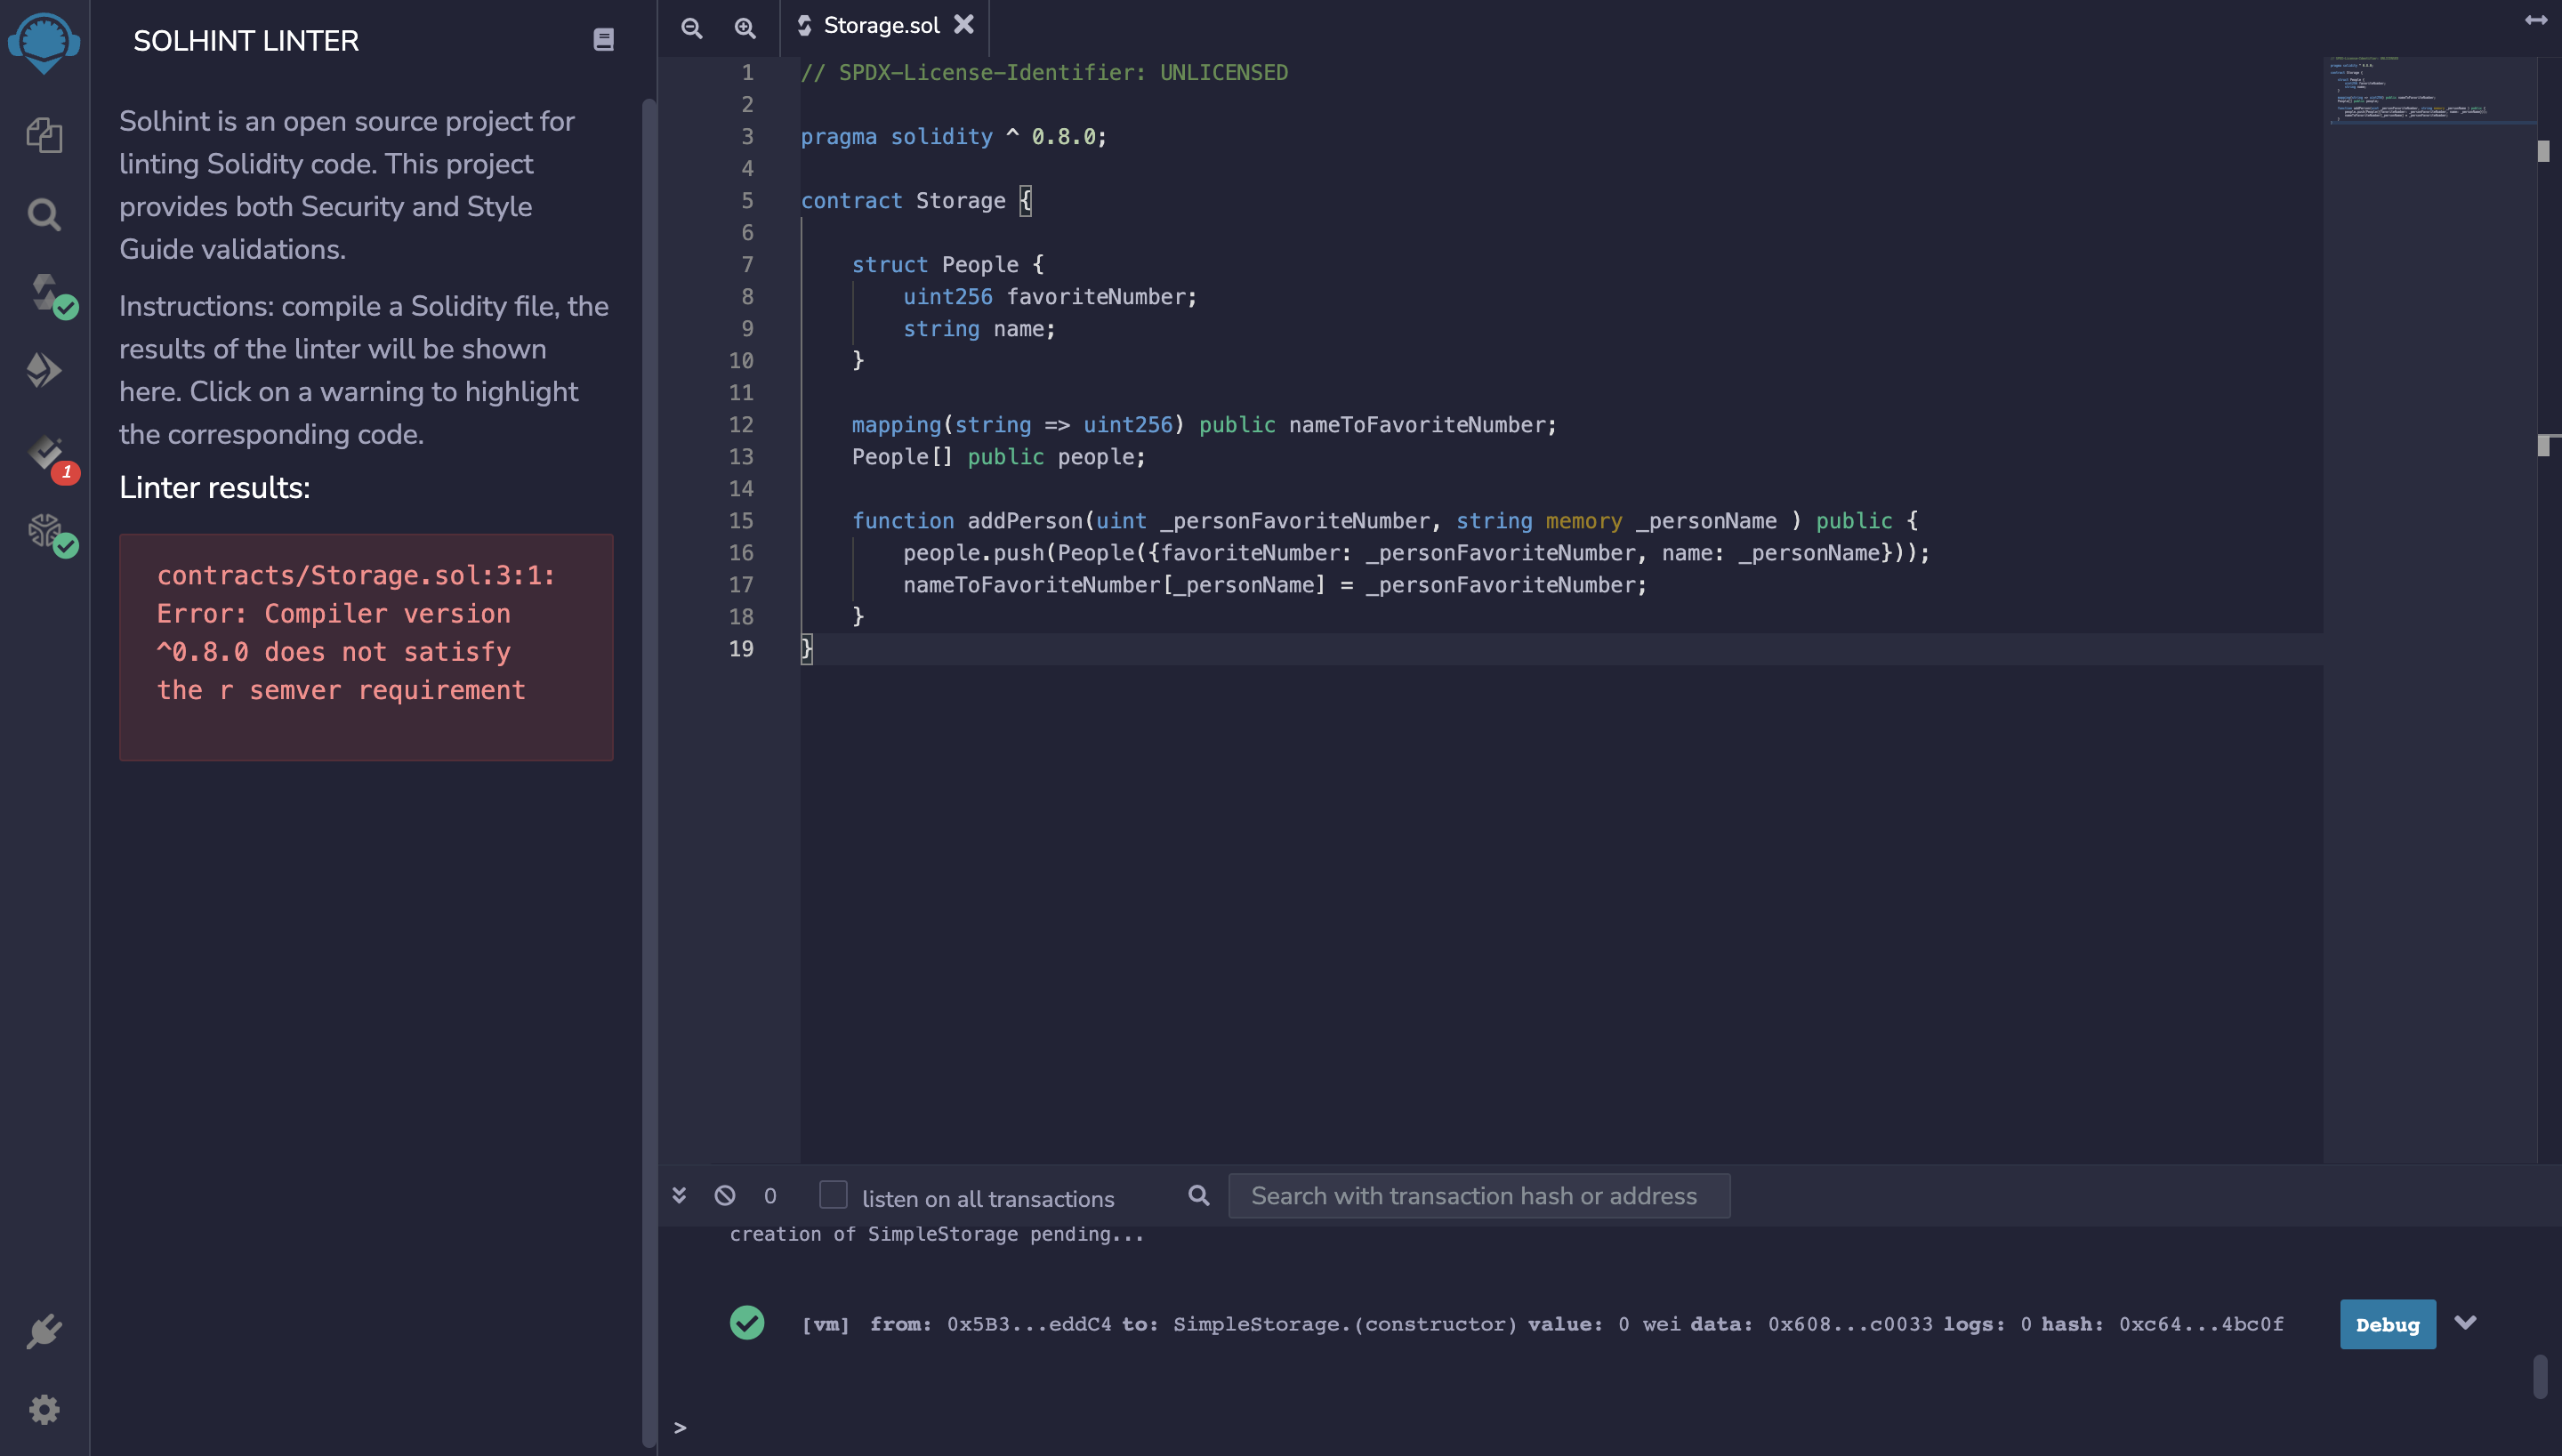Click the Remix logo home icon
Screen dimensions: 2562x1456
click(x=44, y=42)
